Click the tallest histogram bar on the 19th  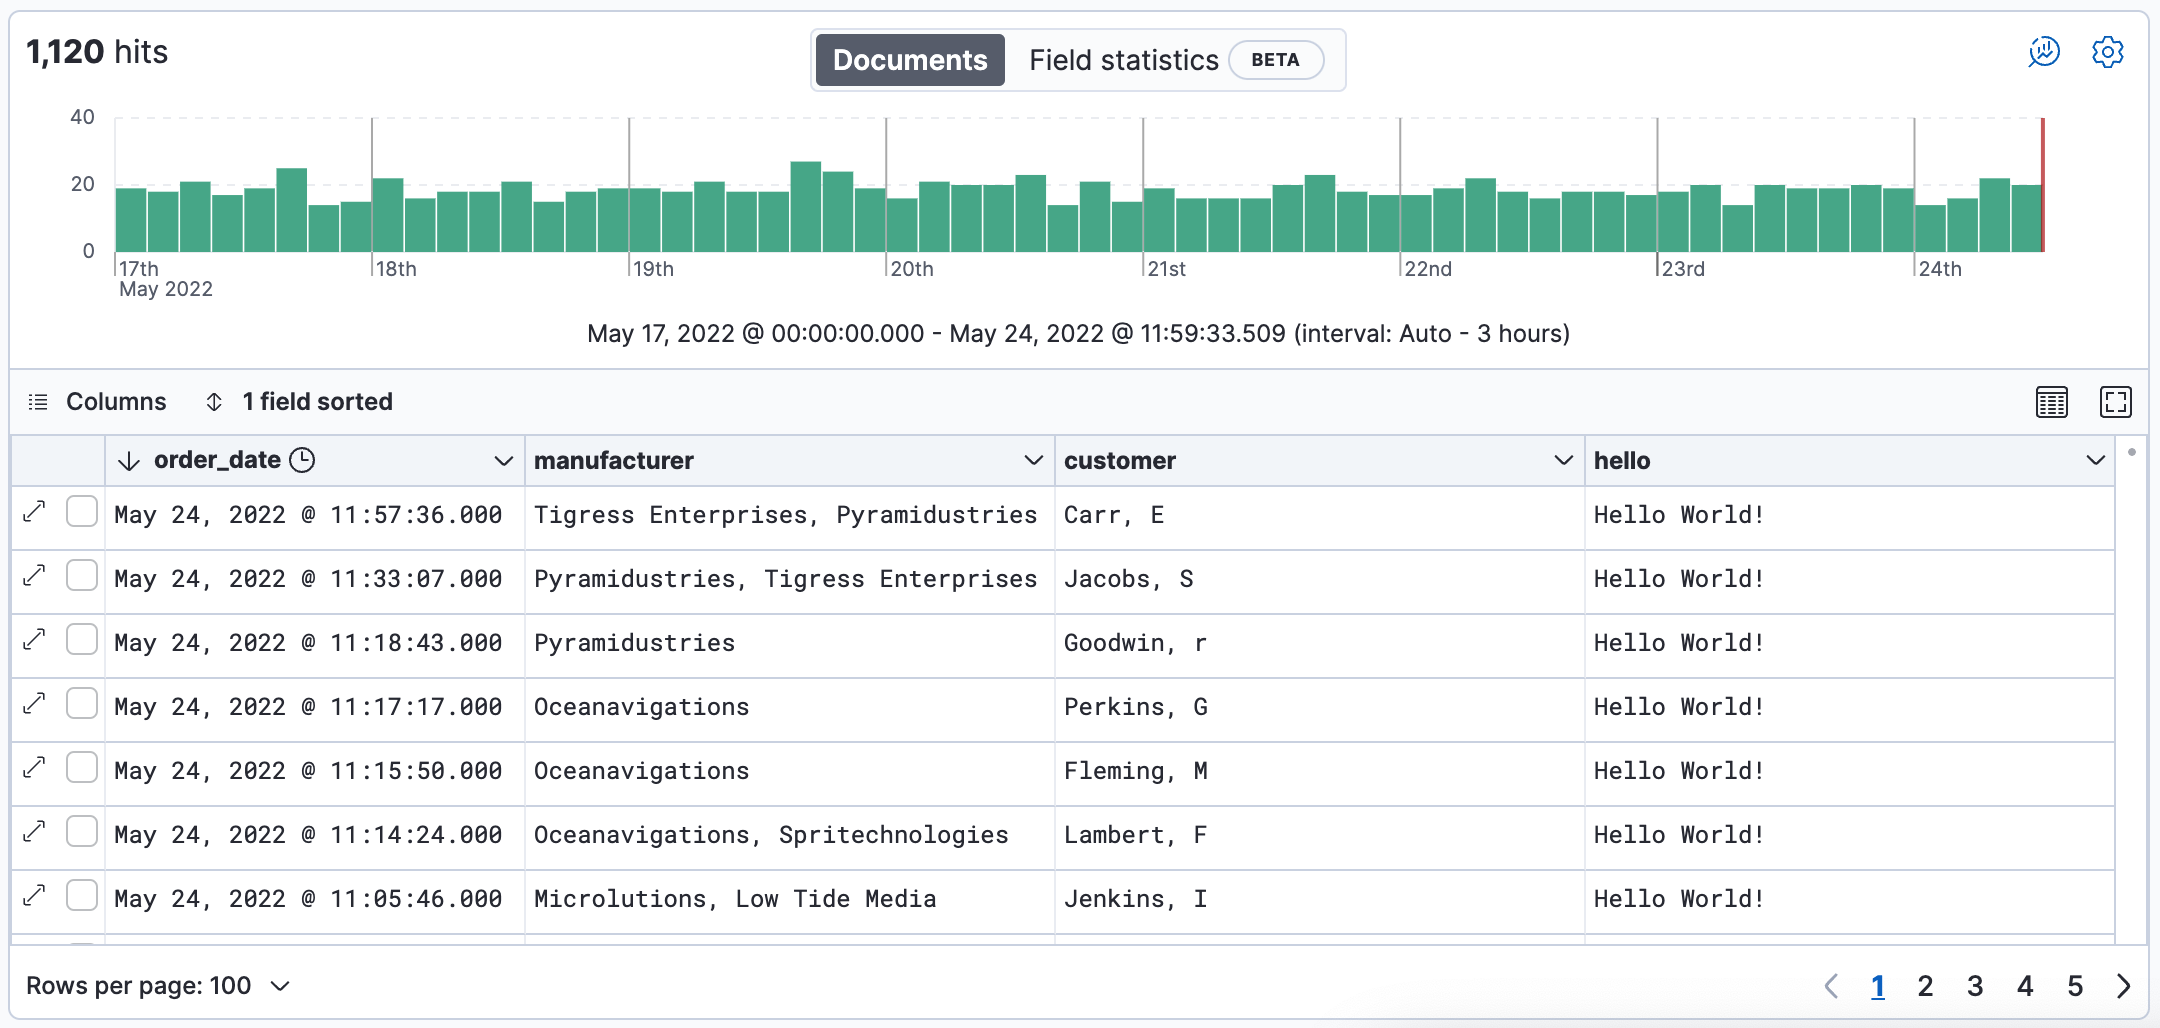coord(805,206)
